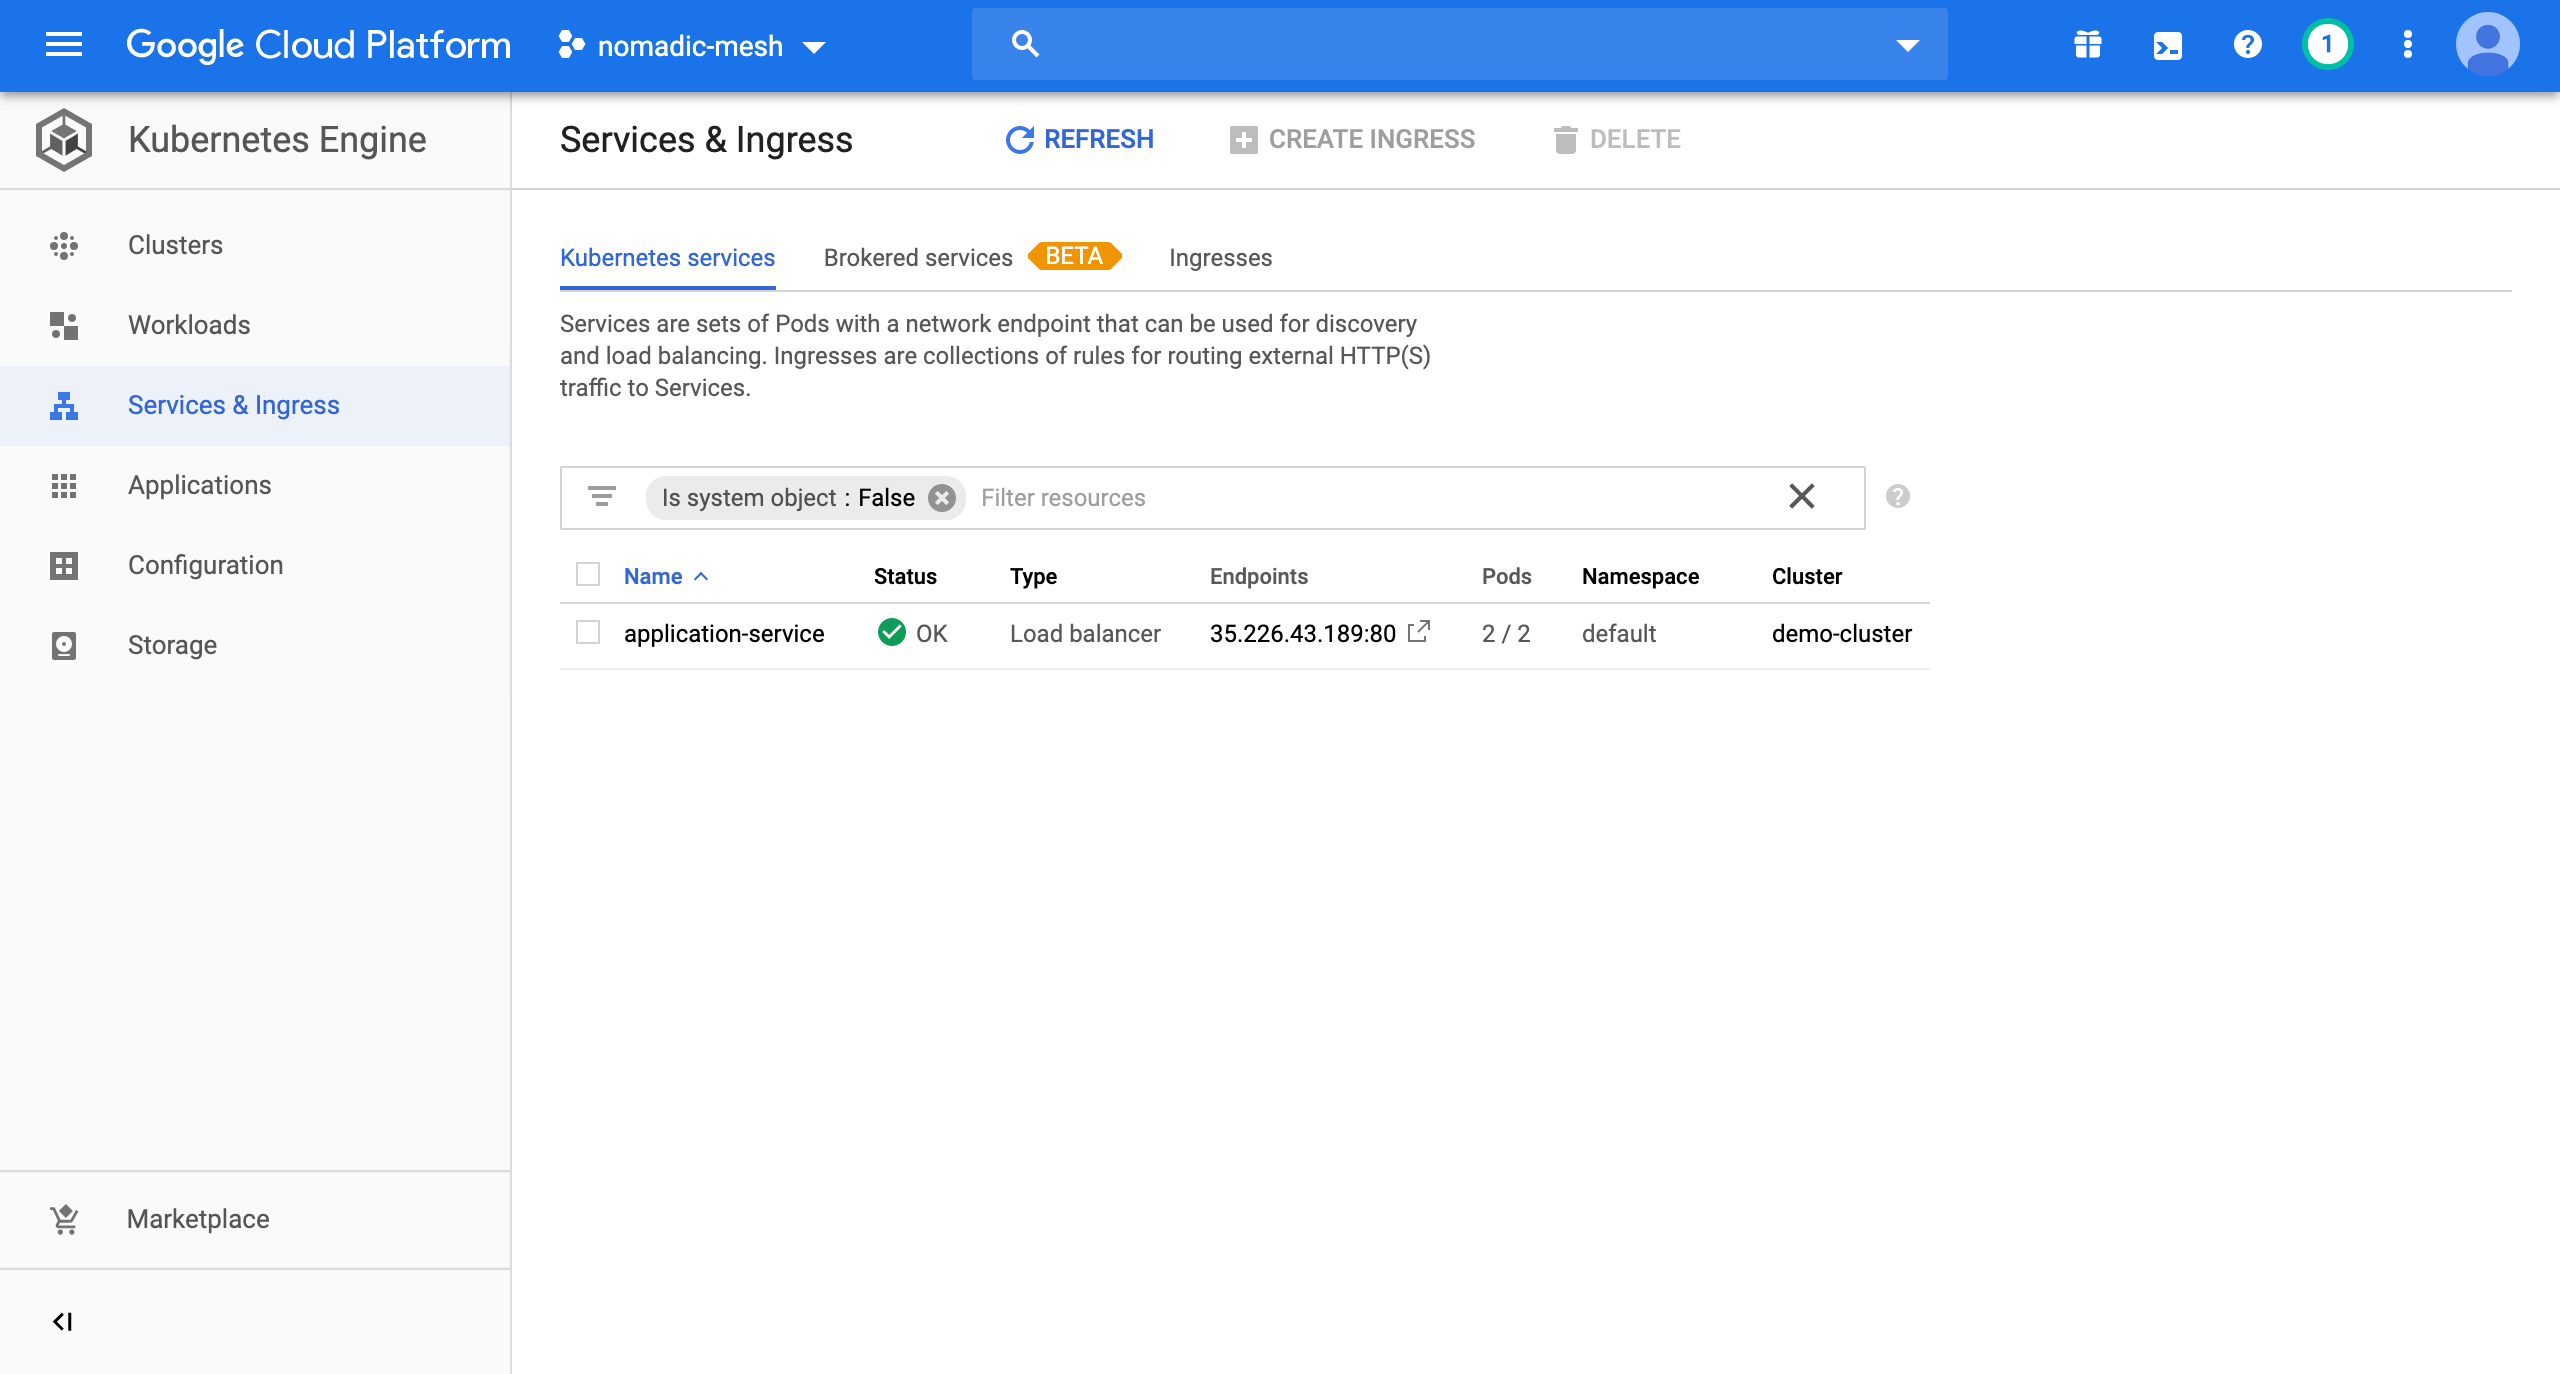
Task: Click the filter help icon
Action: point(1897,497)
